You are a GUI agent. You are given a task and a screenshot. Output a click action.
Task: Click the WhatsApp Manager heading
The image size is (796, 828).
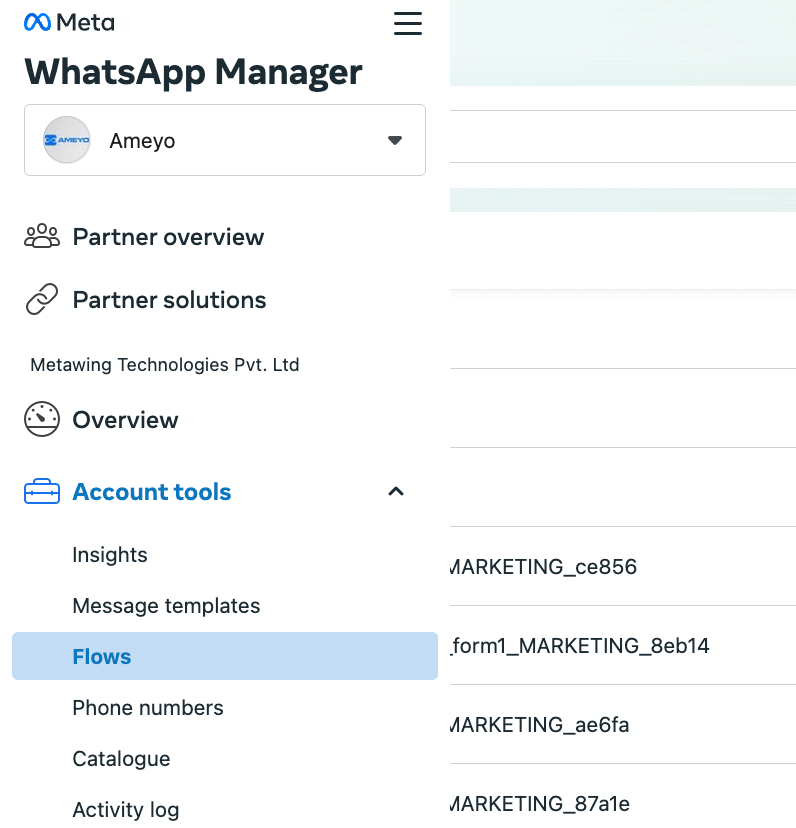tap(193, 72)
